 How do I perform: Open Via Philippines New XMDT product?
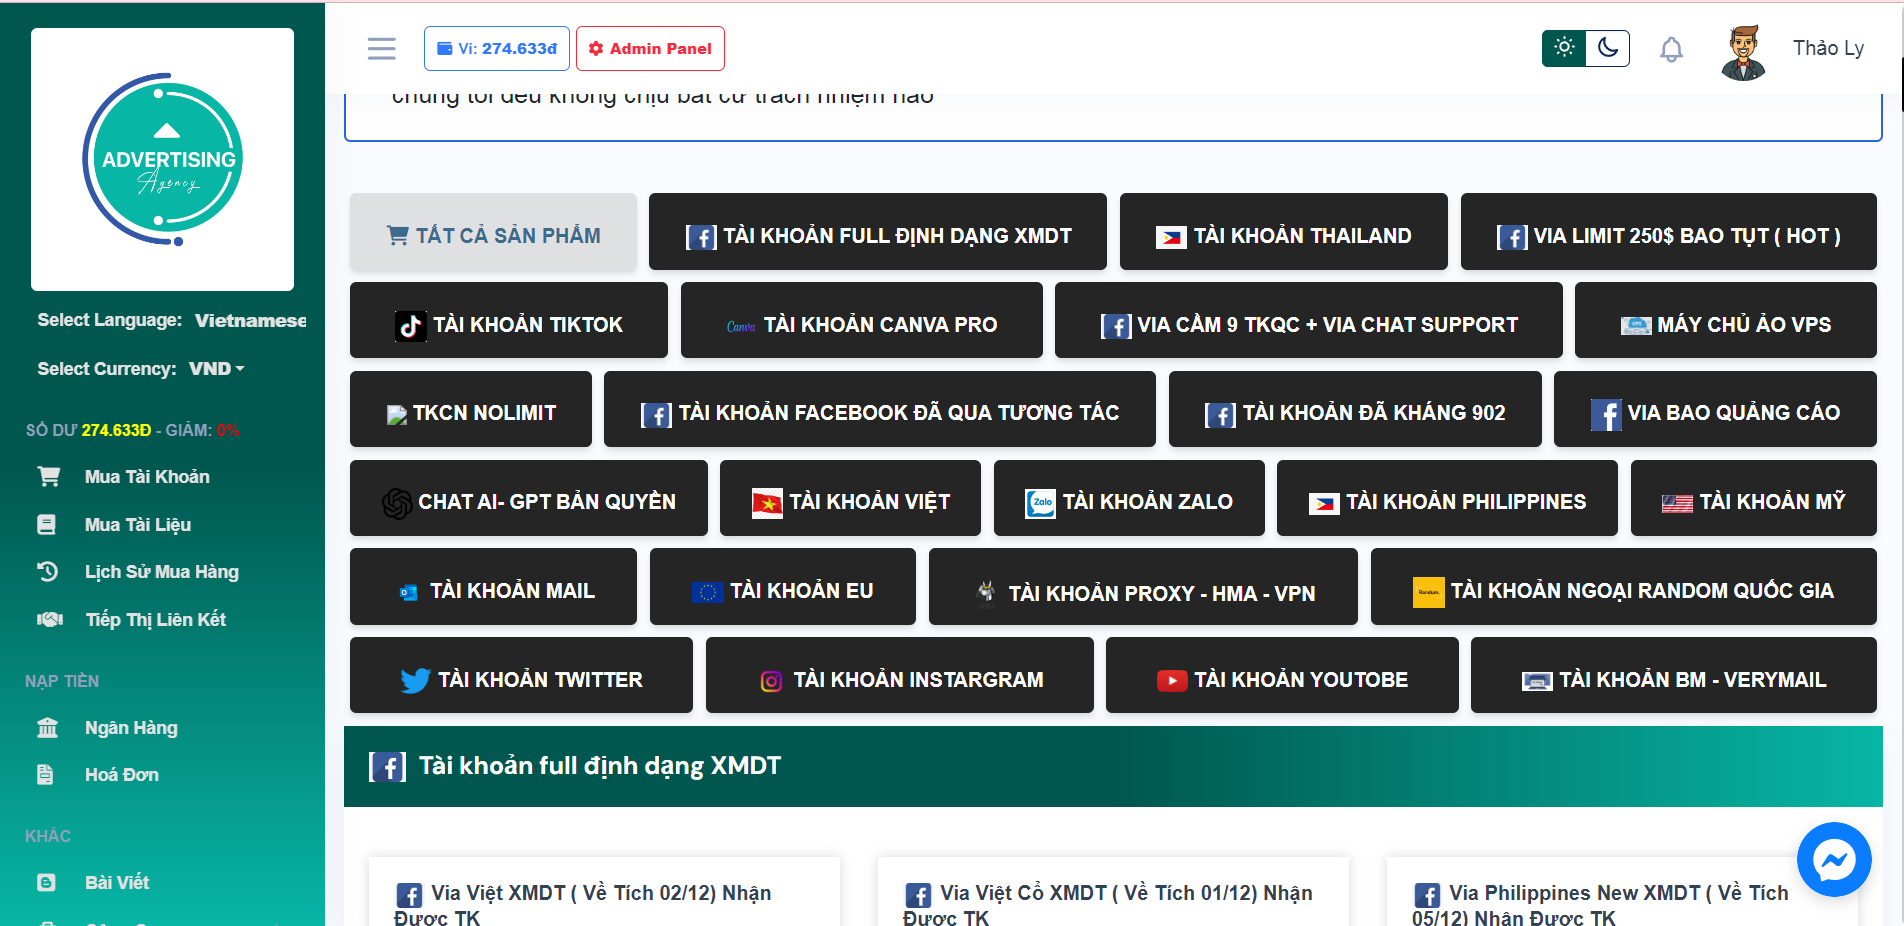(1601, 904)
